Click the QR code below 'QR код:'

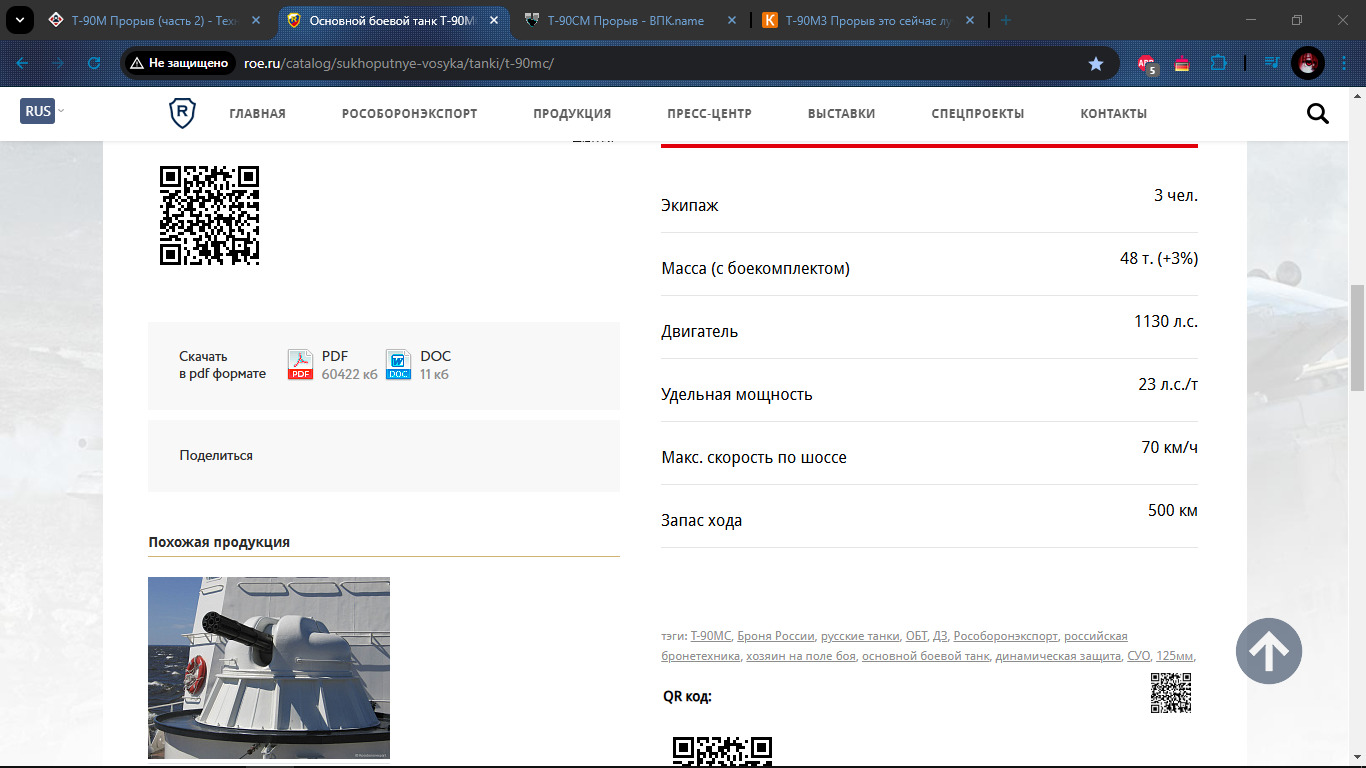[x=722, y=752]
